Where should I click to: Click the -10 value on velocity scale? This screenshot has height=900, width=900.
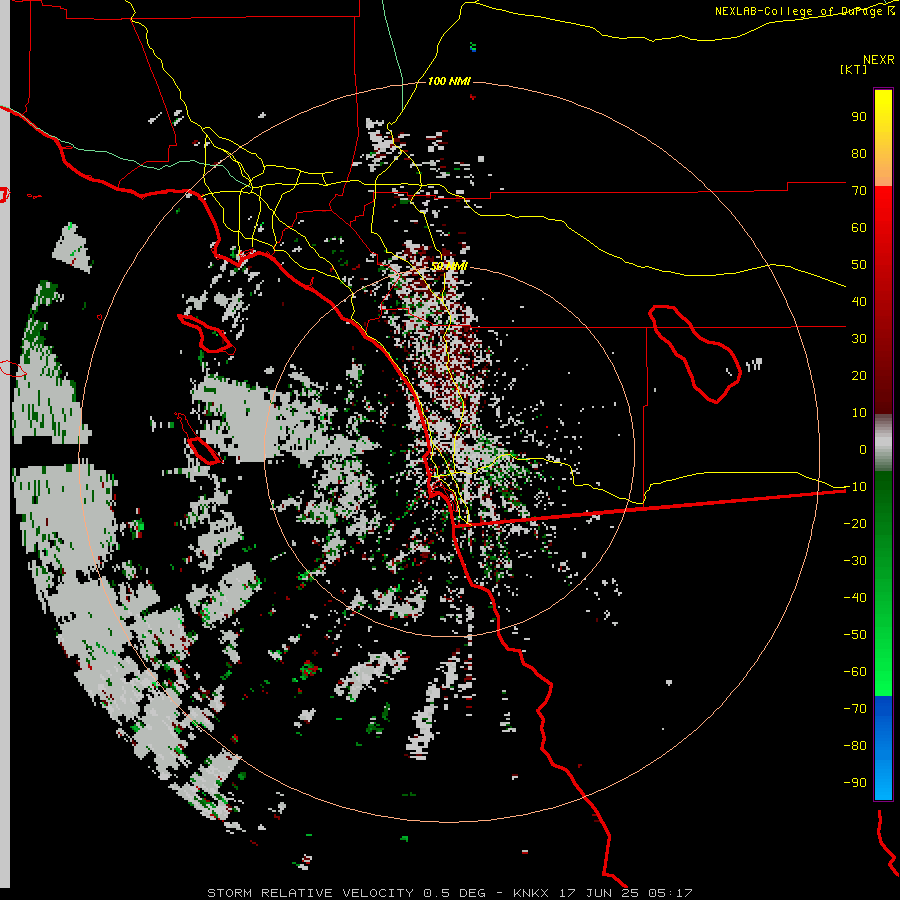pyautogui.click(x=855, y=487)
